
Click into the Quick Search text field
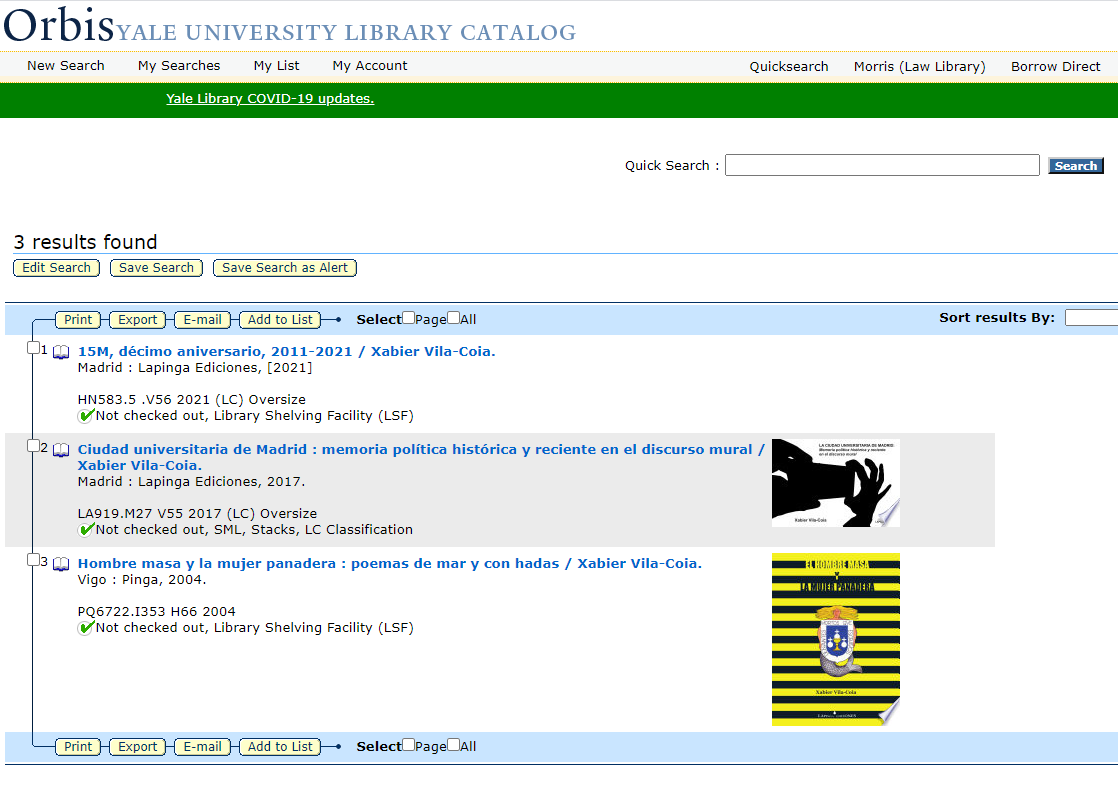tap(882, 165)
